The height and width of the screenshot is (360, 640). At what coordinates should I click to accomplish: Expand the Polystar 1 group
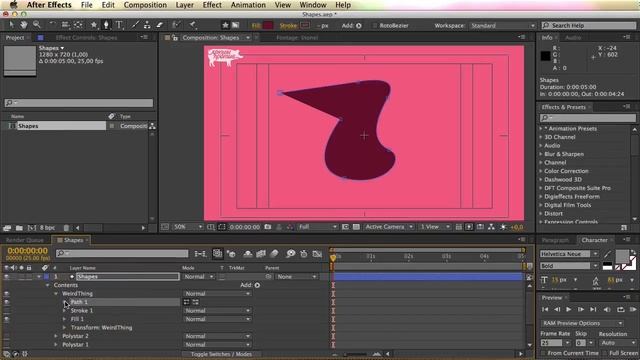pyautogui.click(x=56, y=344)
